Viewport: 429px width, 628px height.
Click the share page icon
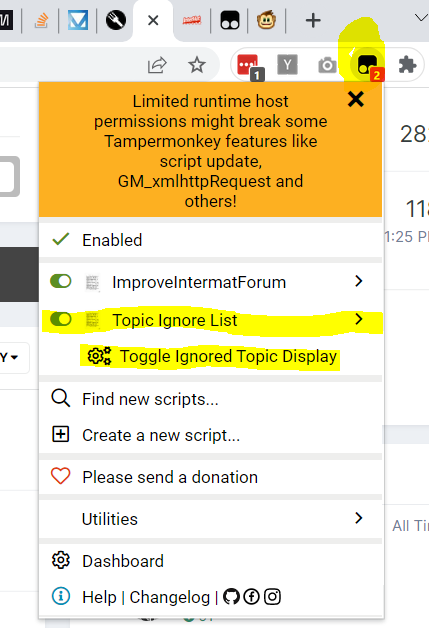coord(157,65)
